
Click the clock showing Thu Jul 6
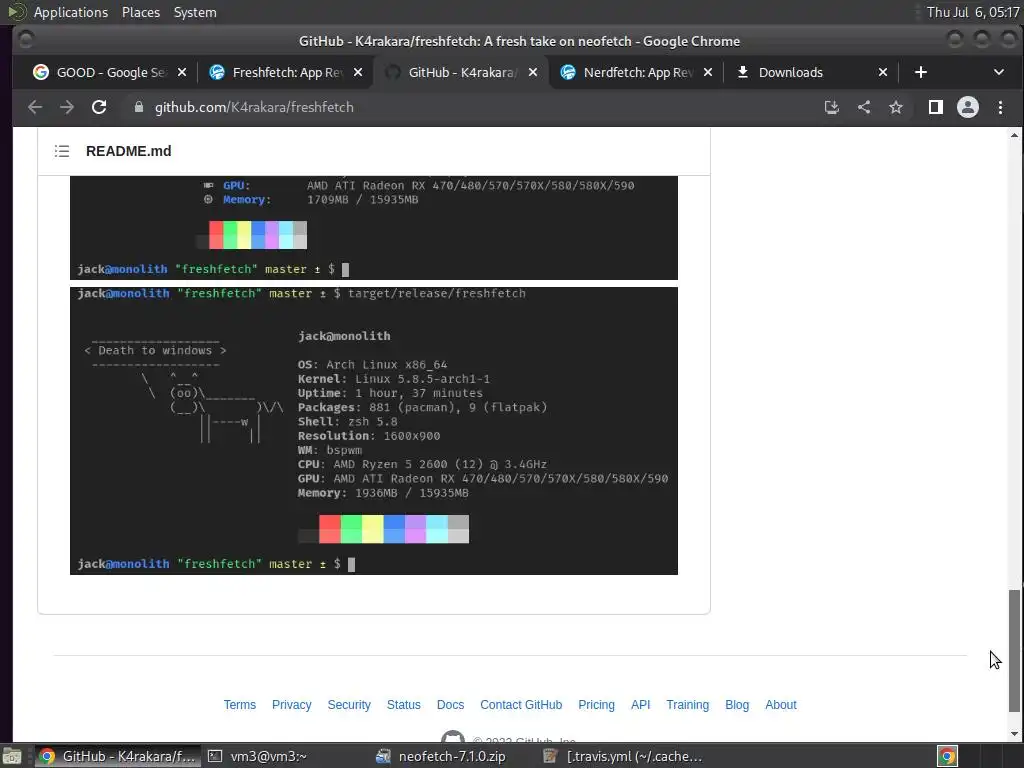pyautogui.click(x=972, y=12)
